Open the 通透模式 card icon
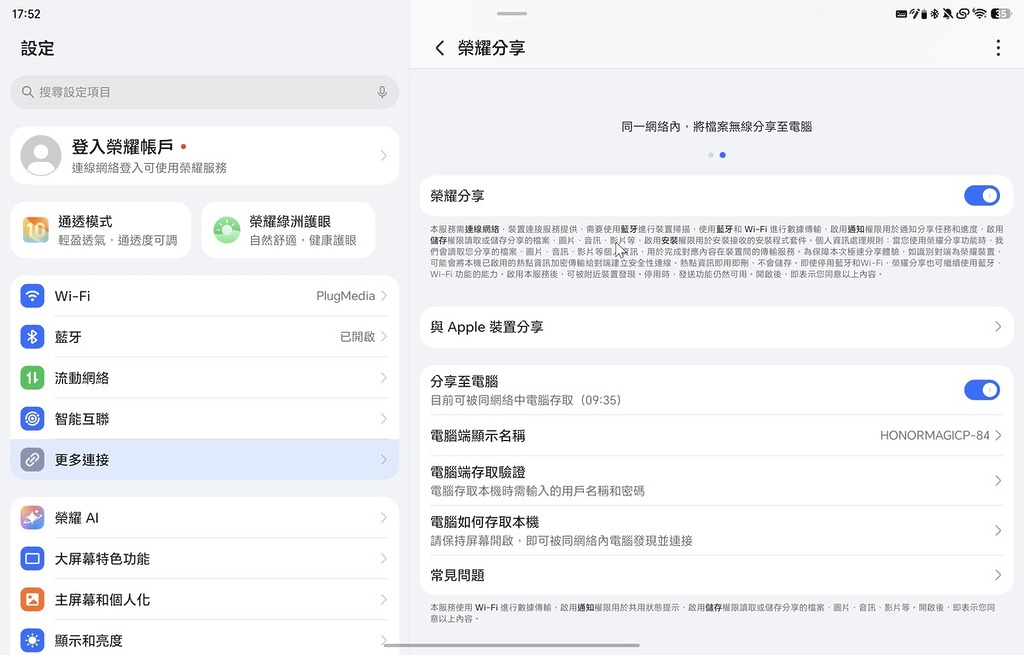The image size is (1024, 655). point(35,230)
